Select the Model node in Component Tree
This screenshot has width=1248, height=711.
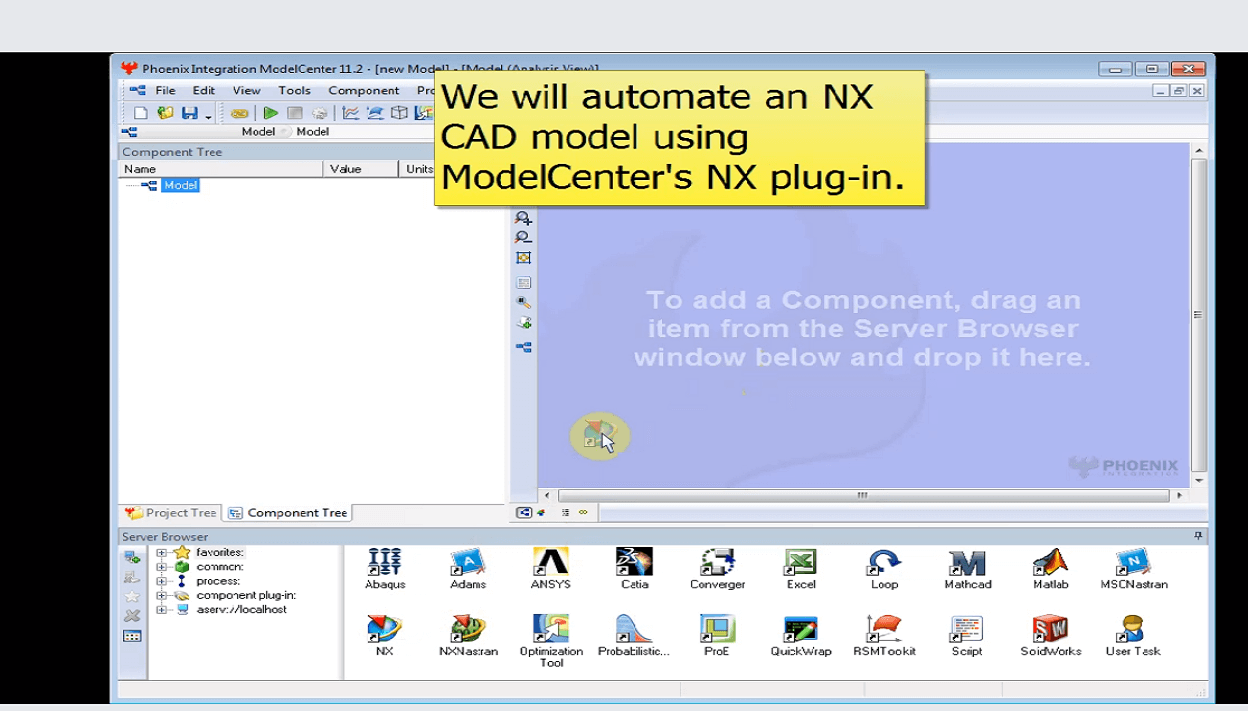click(x=181, y=185)
